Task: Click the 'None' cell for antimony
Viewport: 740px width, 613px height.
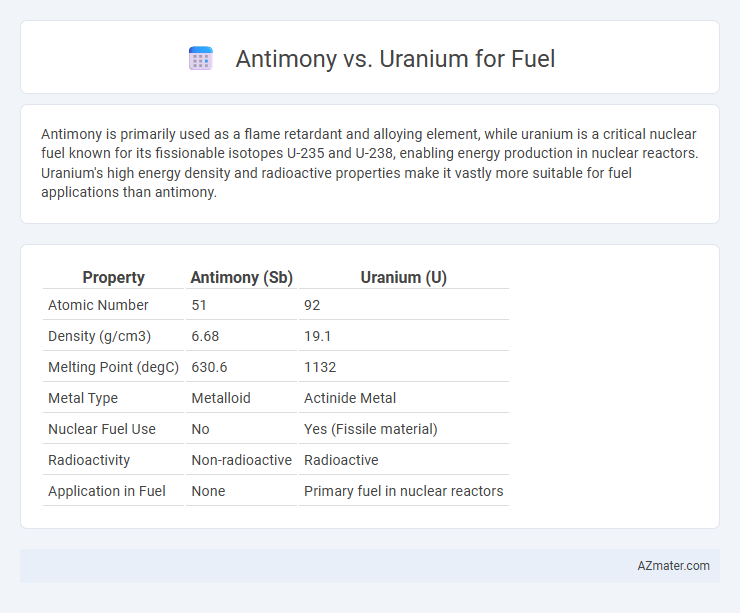Action: click(208, 491)
